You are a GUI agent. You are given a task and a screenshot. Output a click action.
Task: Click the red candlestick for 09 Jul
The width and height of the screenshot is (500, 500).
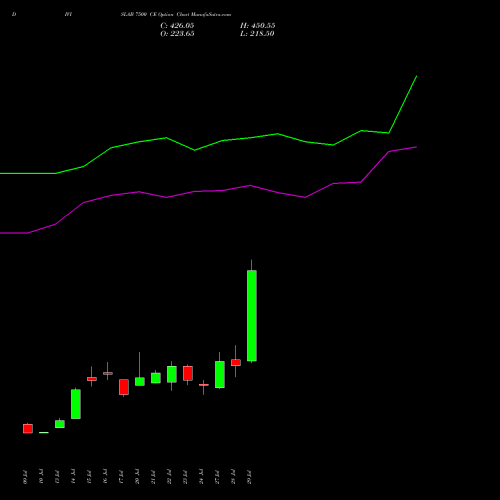[28, 429]
